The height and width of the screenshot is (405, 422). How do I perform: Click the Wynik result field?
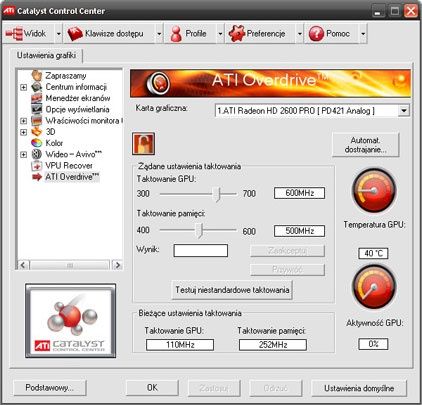coord(201,250)
